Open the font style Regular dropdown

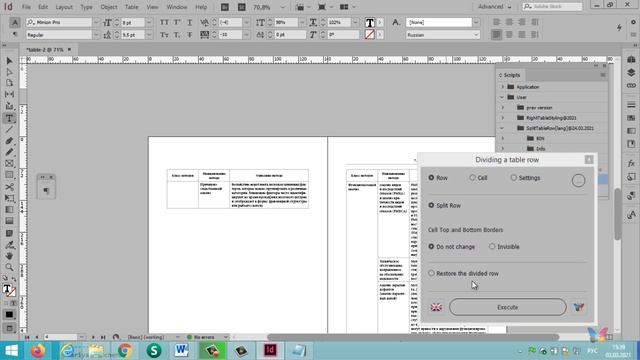click(96, 35)
